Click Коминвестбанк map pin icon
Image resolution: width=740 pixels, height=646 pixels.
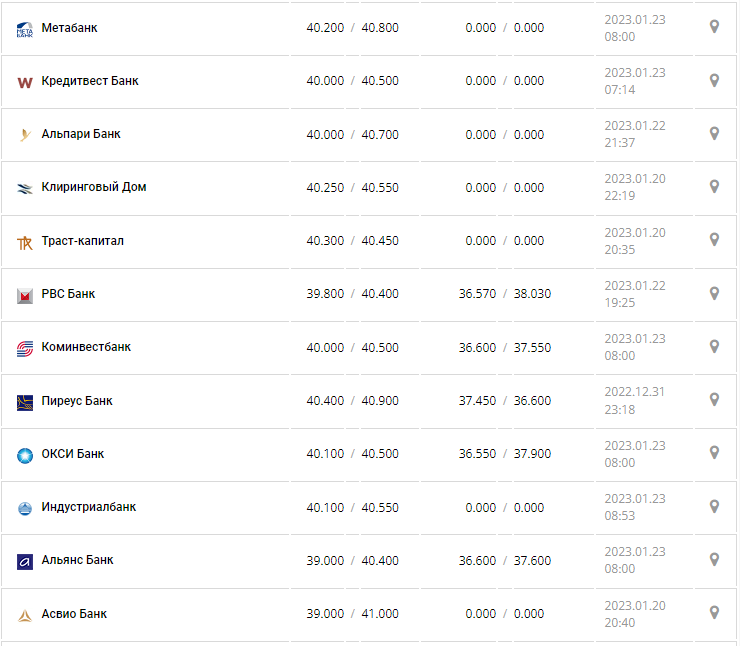(714, 347)
